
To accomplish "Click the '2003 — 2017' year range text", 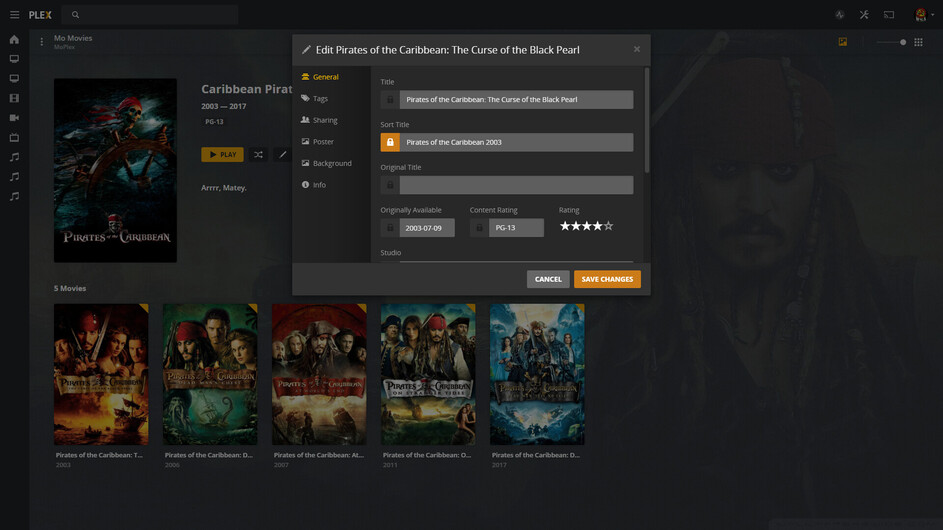I will [224, 106].
